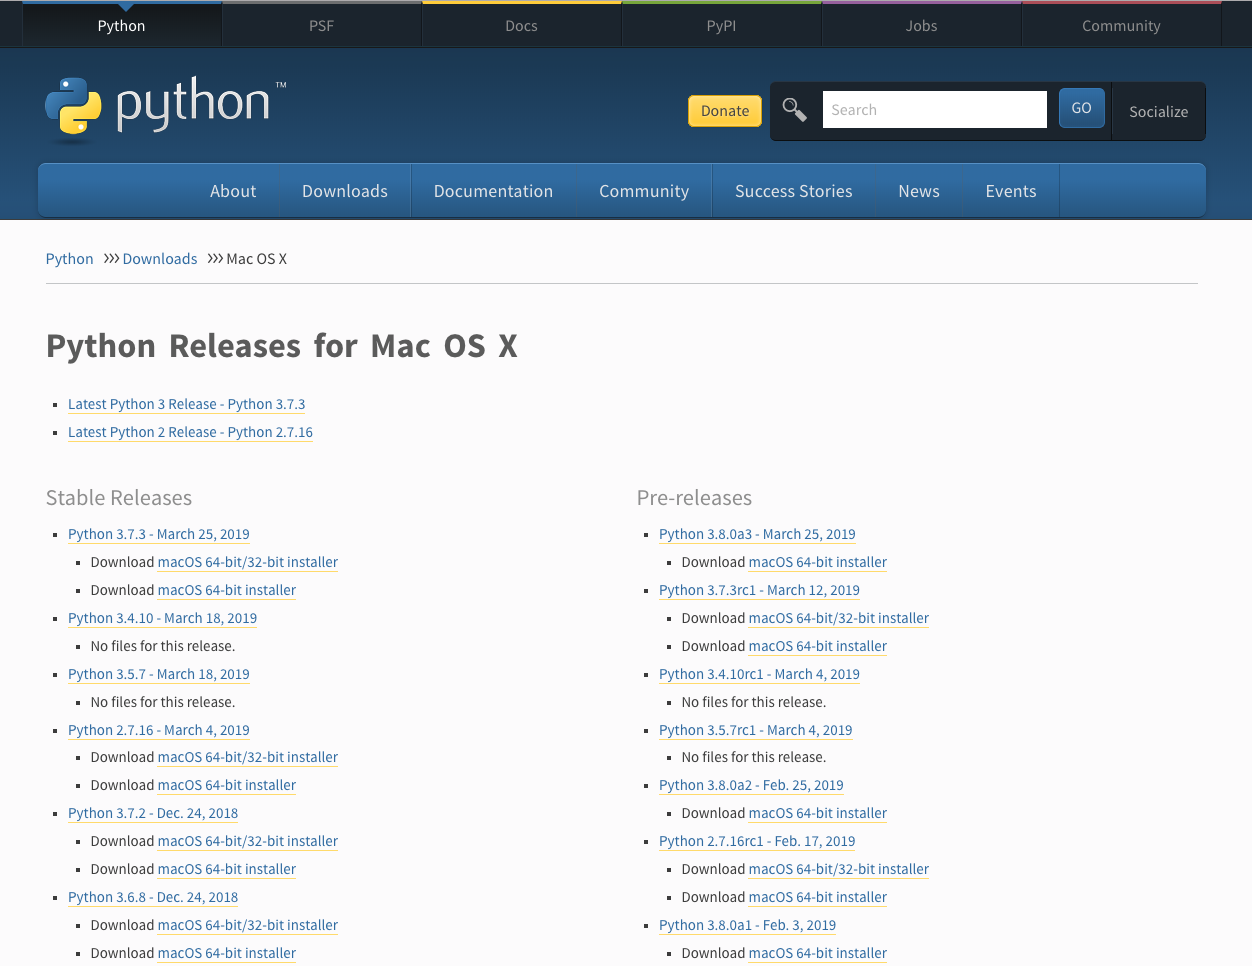Image resolution: width=1252 pixels, height=966 pixels.
Task: Download Python 3.7.2 macOS 64-bit/32-bit installer
Action: [x=248, y=841]
